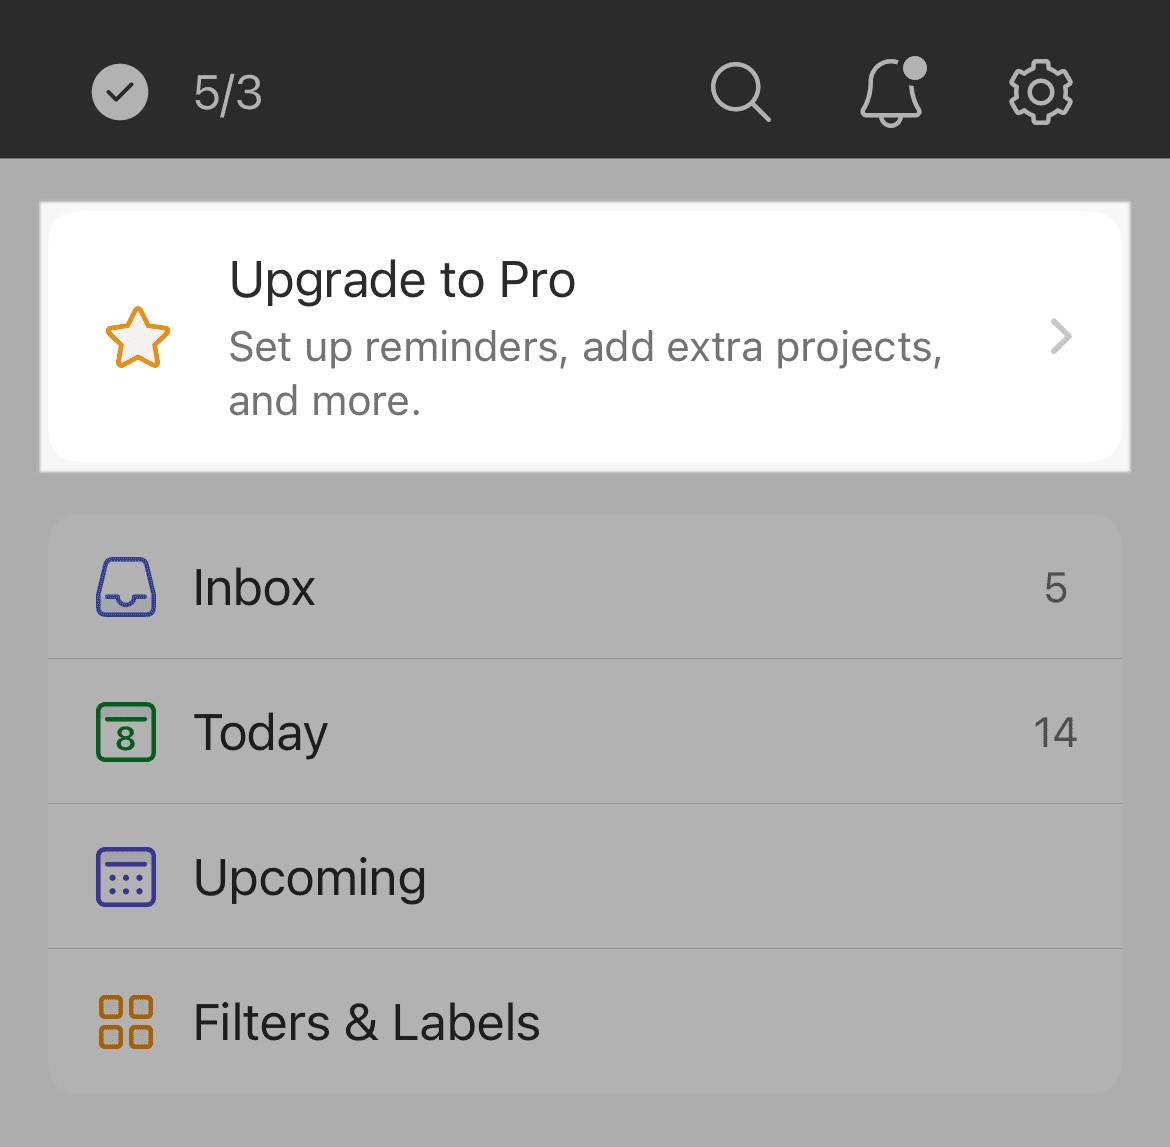Click the orange star upgrade icon
The height and width of the screenshot is (1147, 1170).
click(138, 339)
